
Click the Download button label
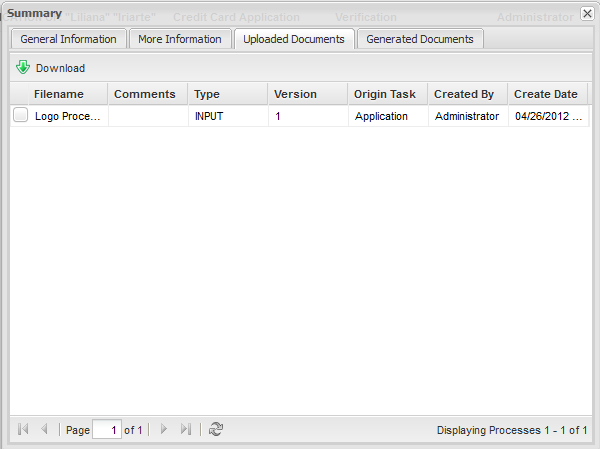pyautogui.click(x=60, y=68)
